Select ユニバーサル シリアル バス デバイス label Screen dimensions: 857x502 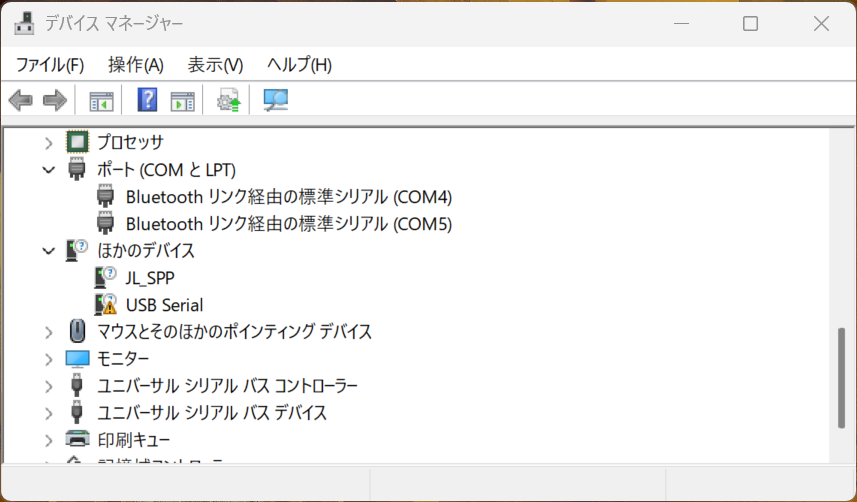point(212,412)
